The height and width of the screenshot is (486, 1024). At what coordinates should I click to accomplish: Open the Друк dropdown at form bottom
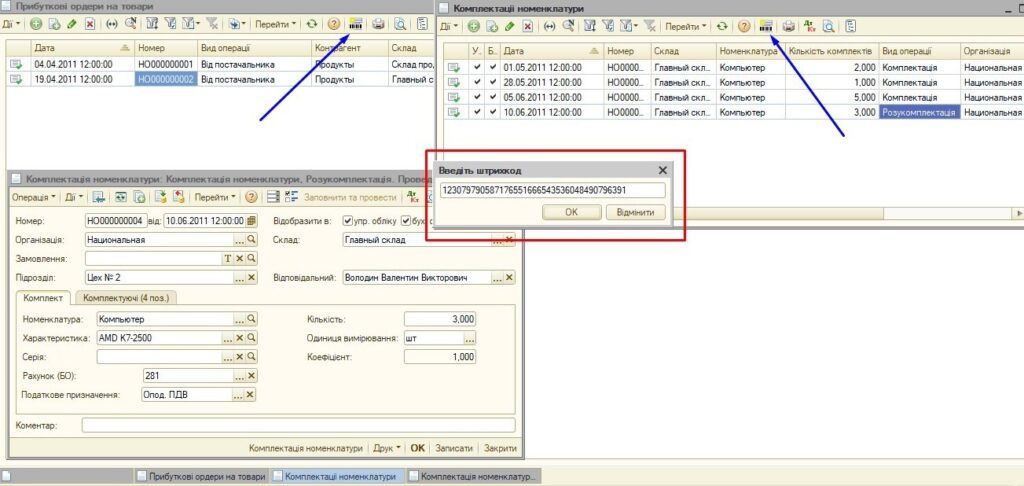click(386, 448)
